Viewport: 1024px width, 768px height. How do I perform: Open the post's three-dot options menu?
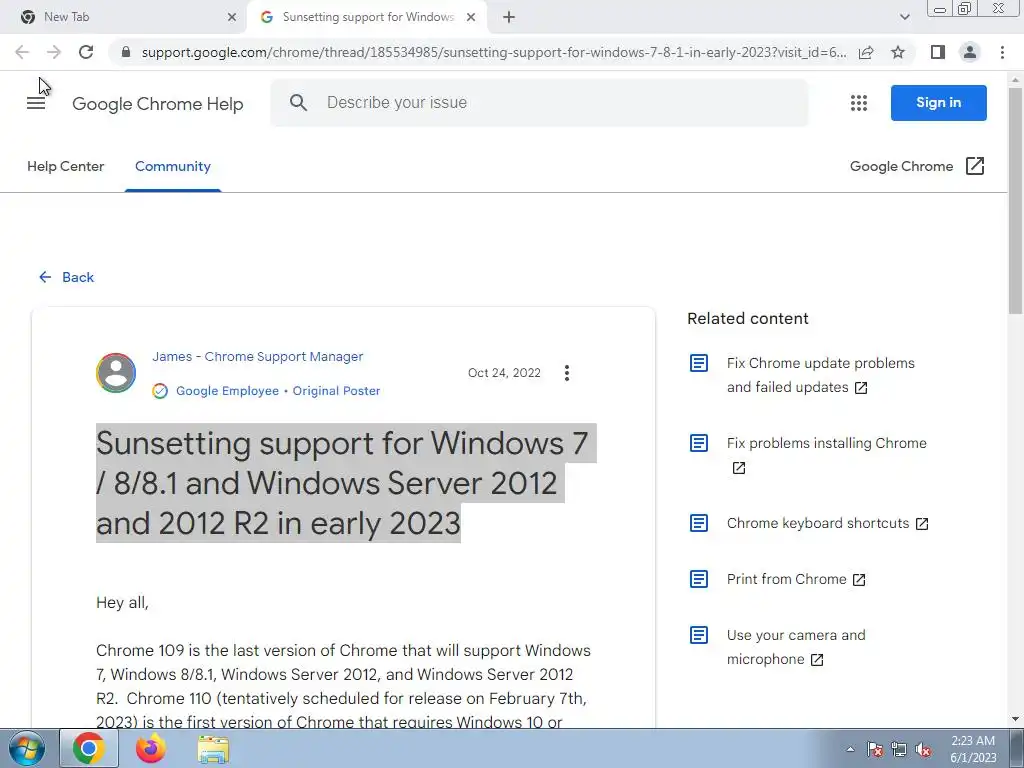click(x=567, y=373)
